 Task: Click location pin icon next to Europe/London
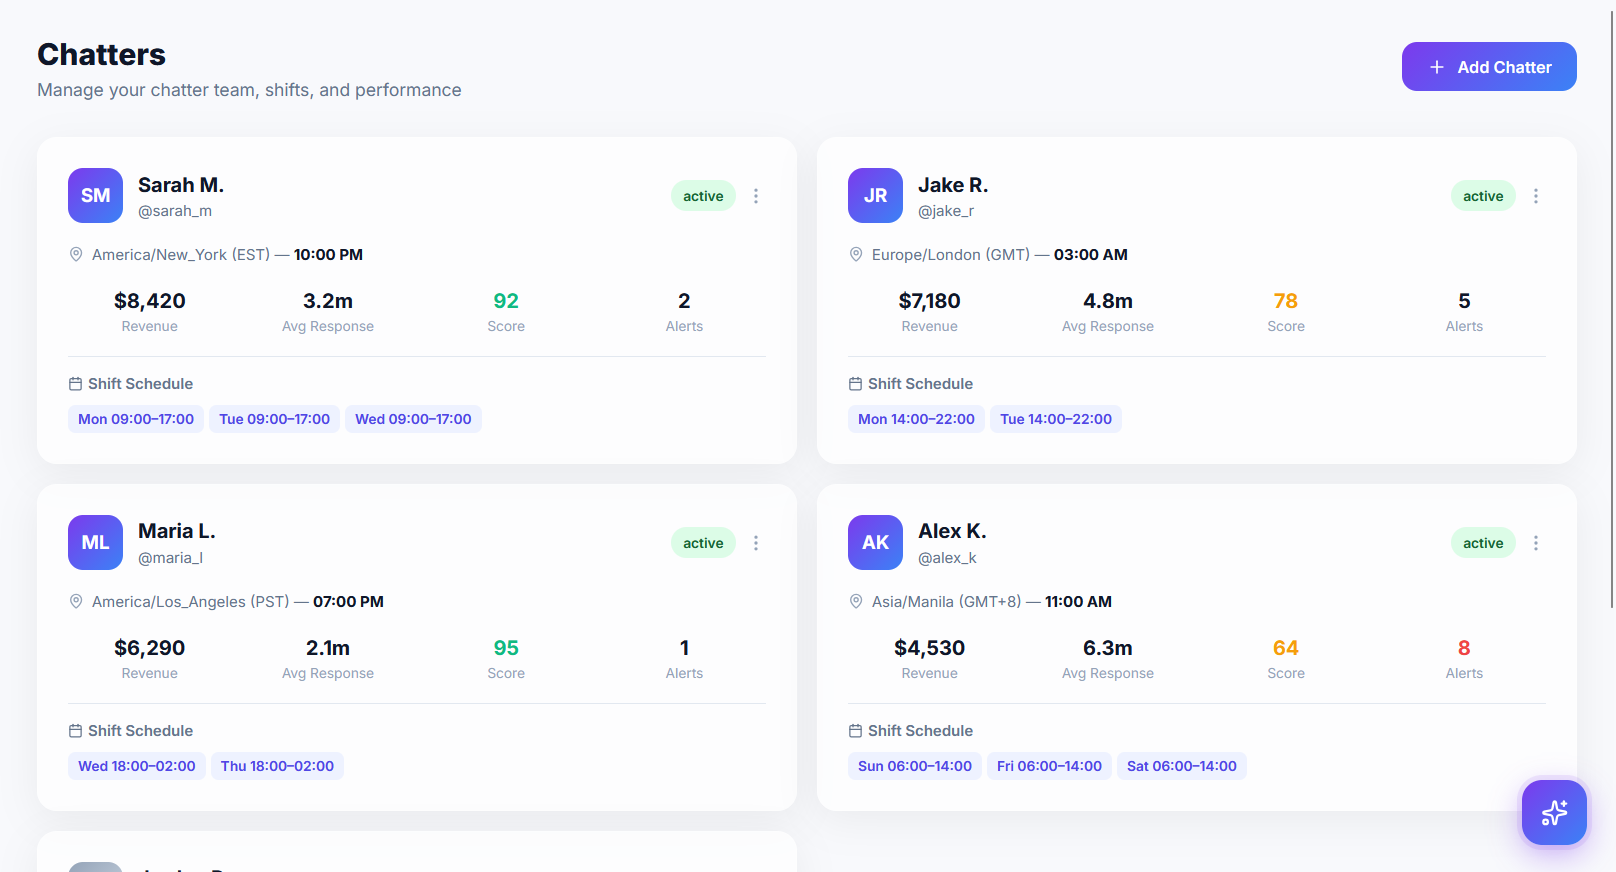[856, 255]
